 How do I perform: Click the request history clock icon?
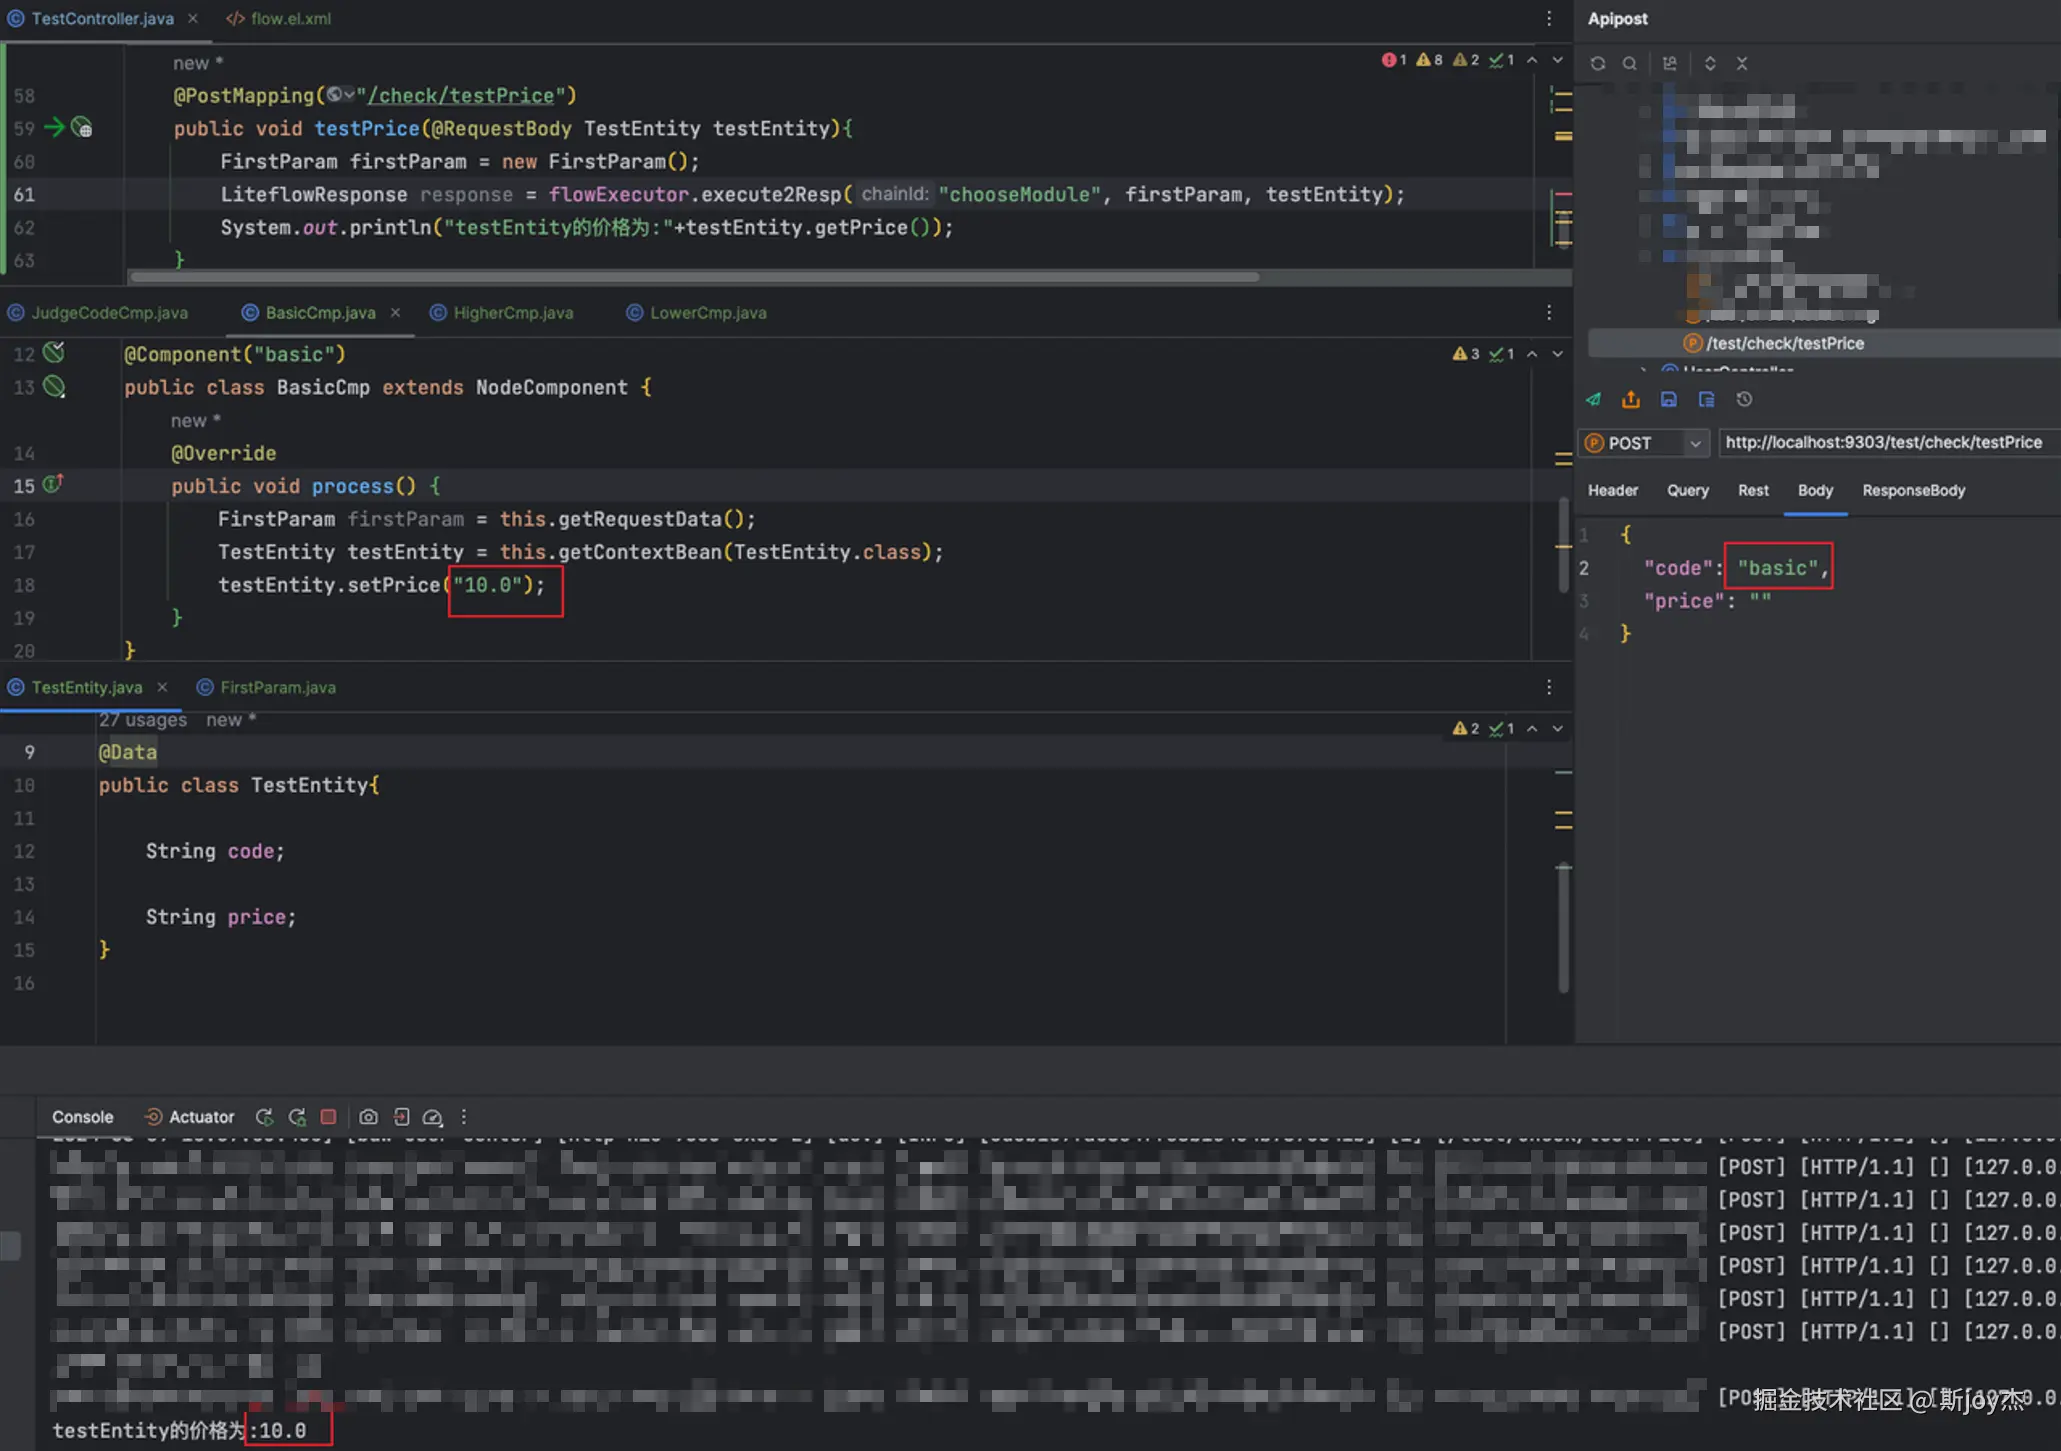[x=1744, y=399]
